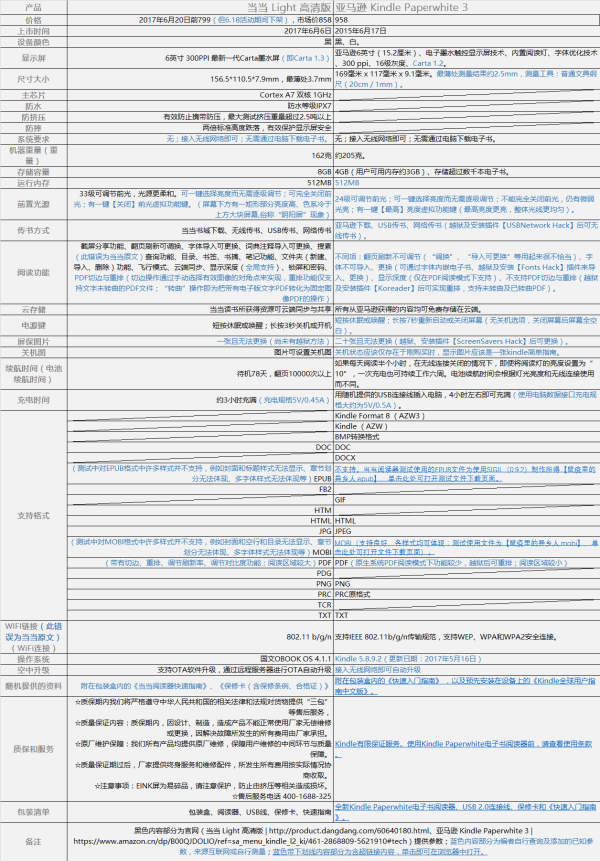Click the launch date 2015年6月17日
600x861 pixels.
(361, 31)
